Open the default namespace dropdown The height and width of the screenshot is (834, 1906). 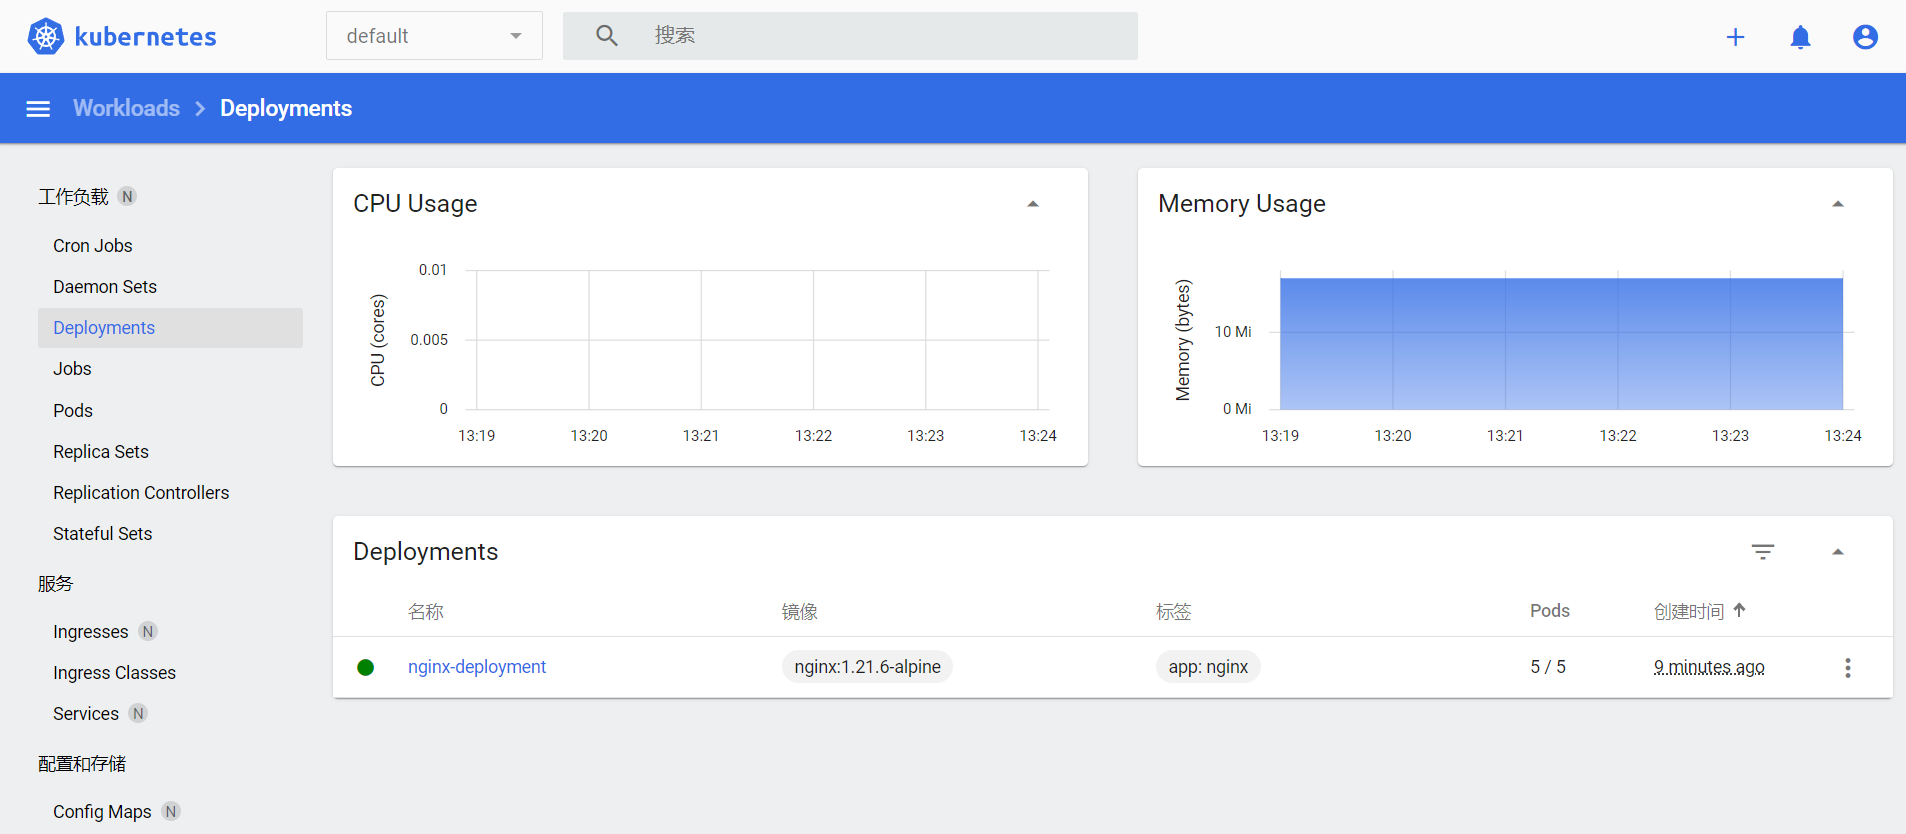434,36
